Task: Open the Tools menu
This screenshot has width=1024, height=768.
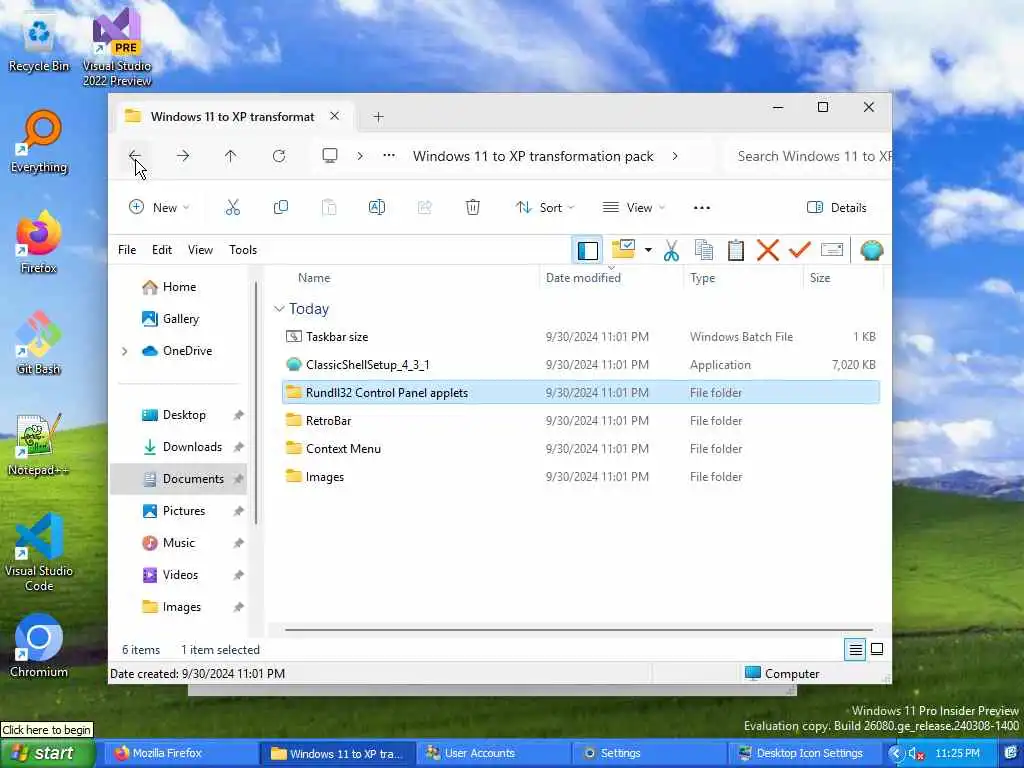Action: coord(243,250)
